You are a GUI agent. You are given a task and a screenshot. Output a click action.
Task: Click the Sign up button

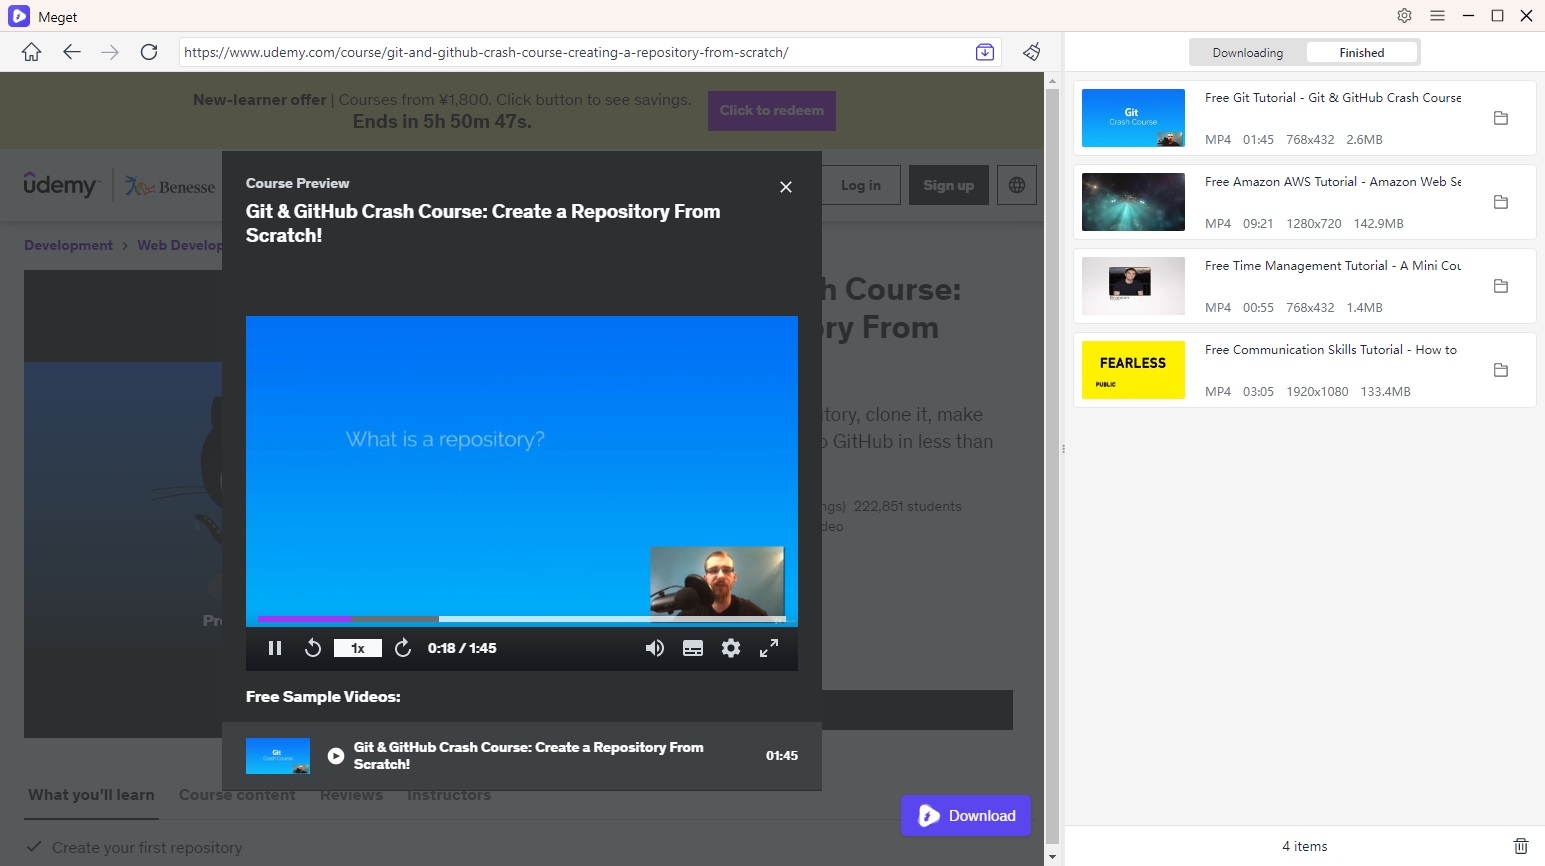click(949, 185)
